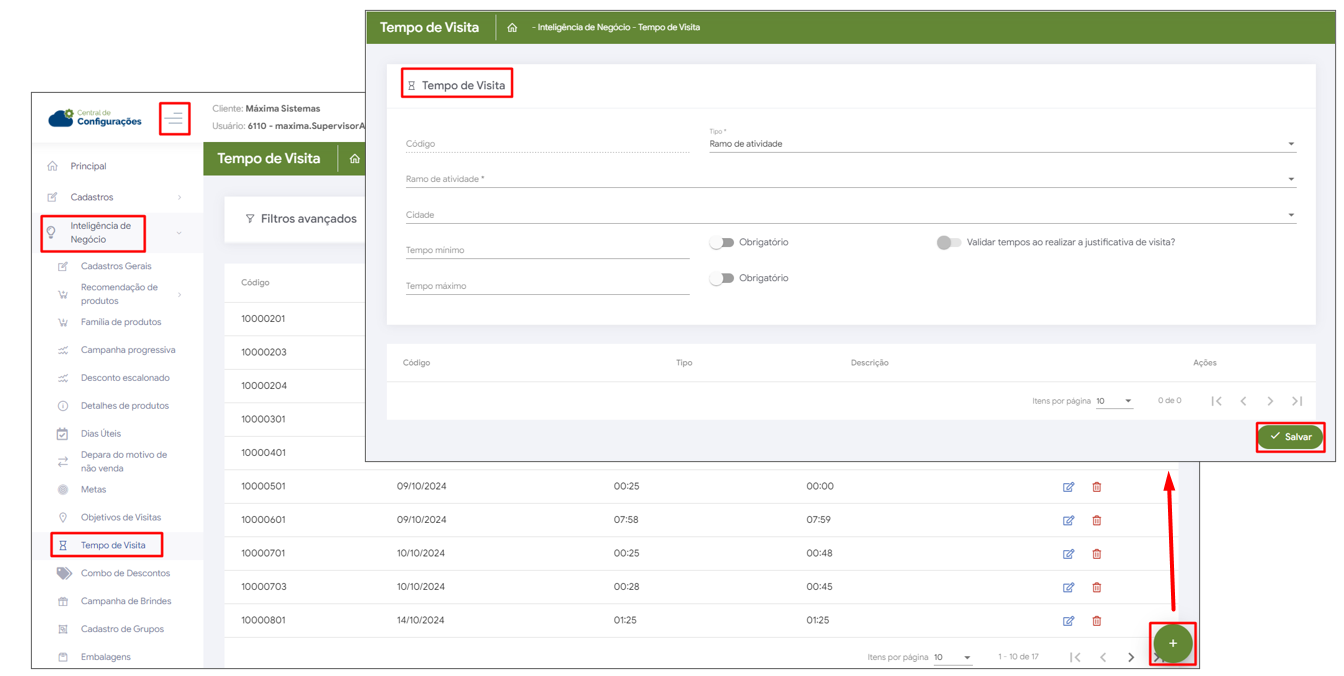The width and height of the screenshot is (1344, 676).
Task: Click the edit icon for row 10000801
Action: click(x=1068, y=621)
